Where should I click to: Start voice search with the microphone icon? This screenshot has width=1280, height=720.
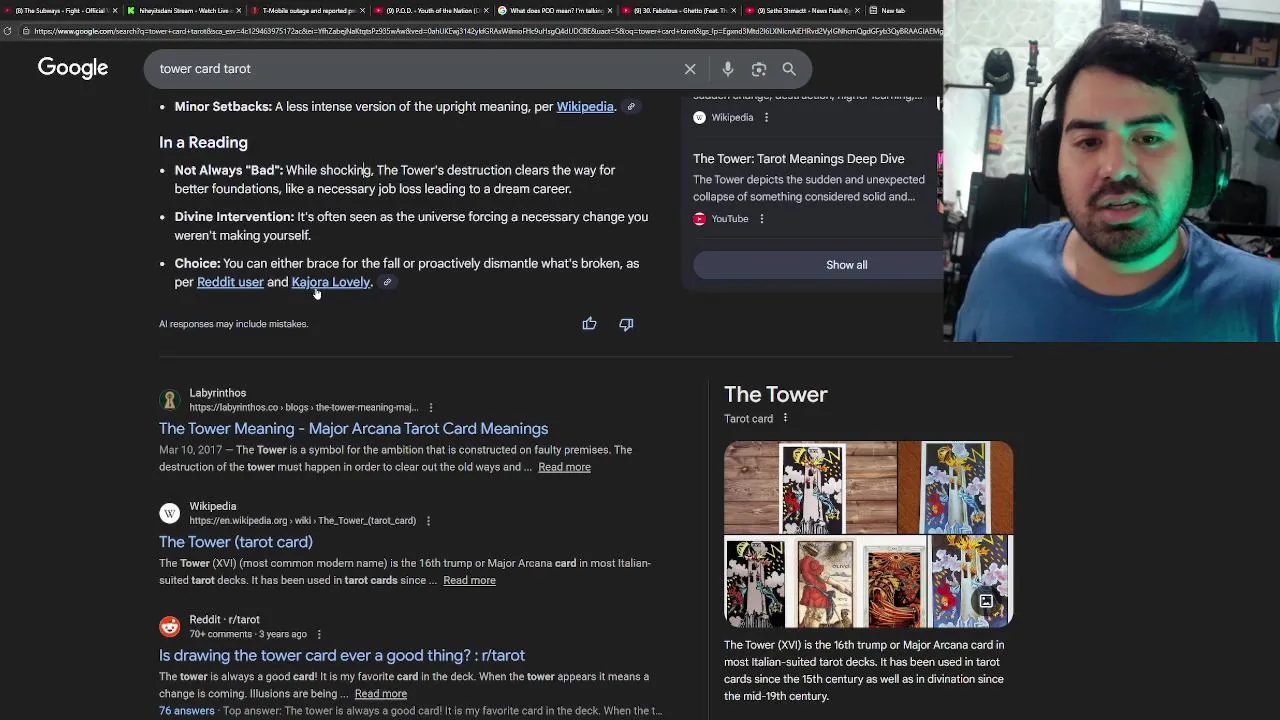(x=728, y=69)
